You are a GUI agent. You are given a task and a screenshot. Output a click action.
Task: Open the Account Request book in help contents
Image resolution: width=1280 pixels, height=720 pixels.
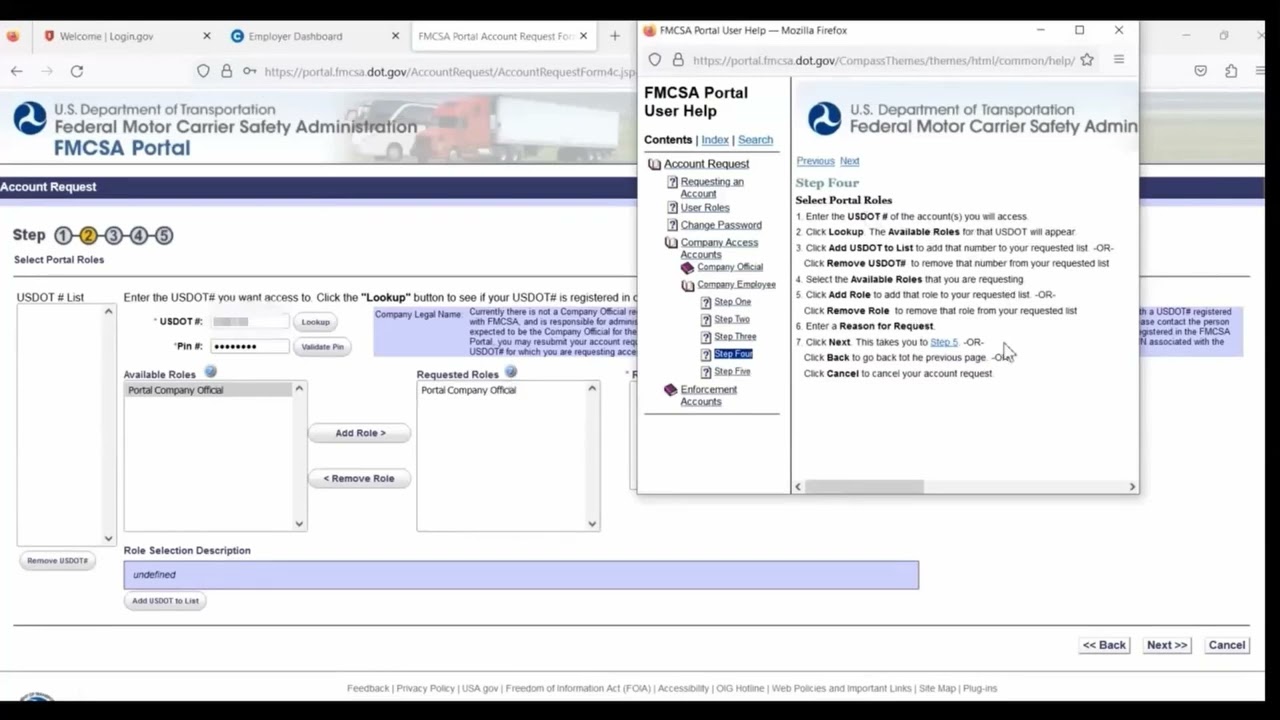[x=705, y=164]
